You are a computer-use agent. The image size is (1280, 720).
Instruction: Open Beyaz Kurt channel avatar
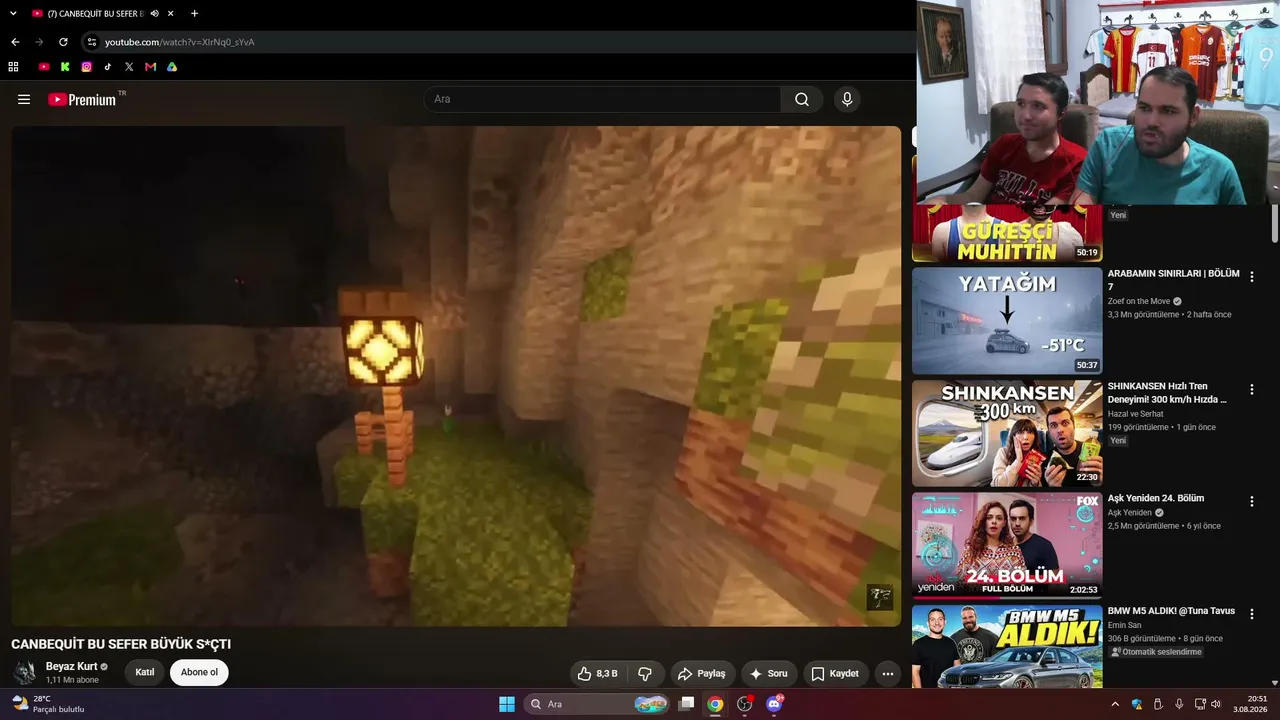point(25,672)
